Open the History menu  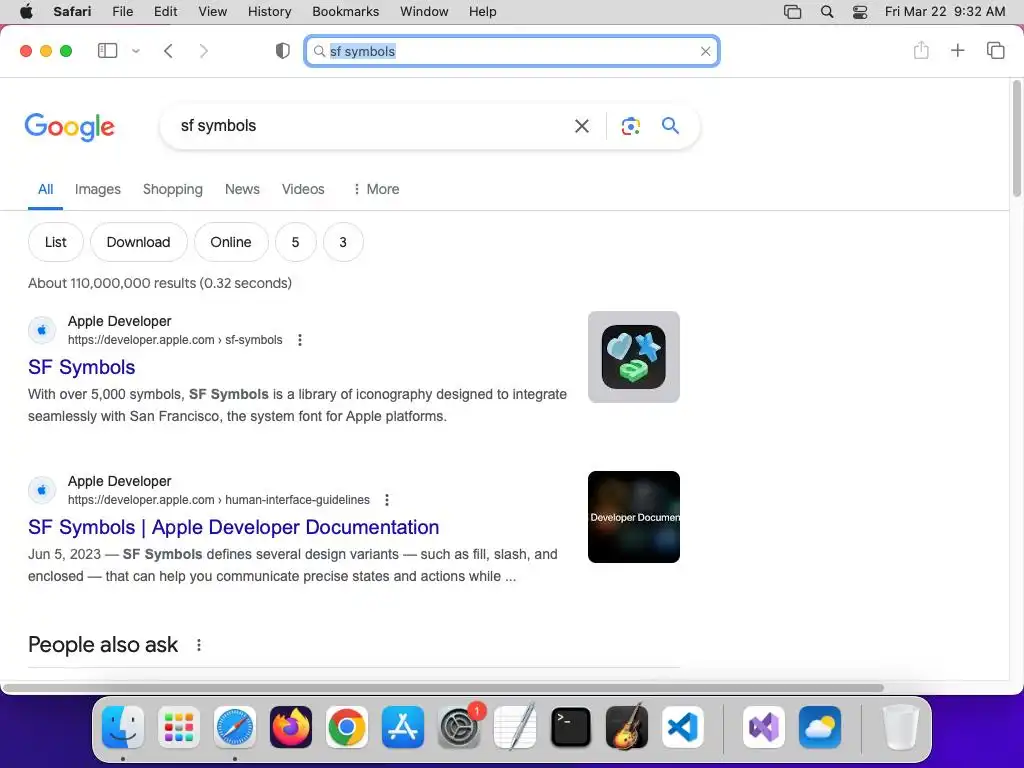pyautogui.click(x=269, y=12)
